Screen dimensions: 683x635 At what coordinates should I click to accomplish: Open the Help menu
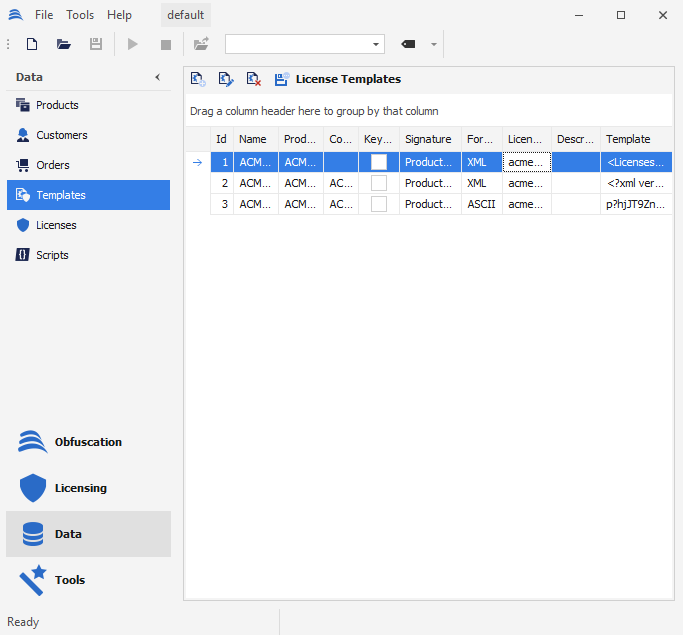coord(119,15)
